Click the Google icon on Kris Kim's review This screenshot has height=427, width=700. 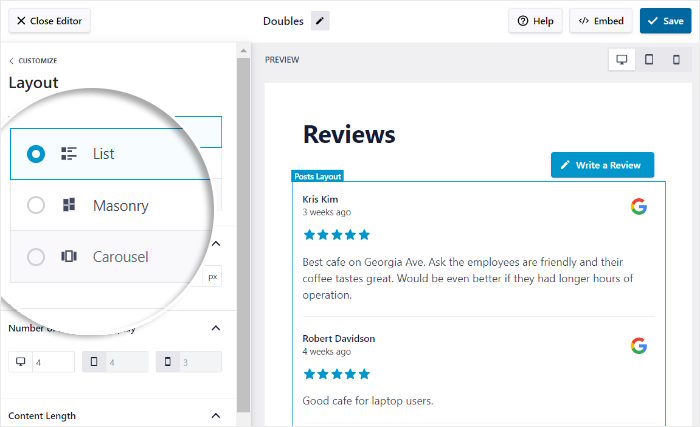tap(639, 206)
